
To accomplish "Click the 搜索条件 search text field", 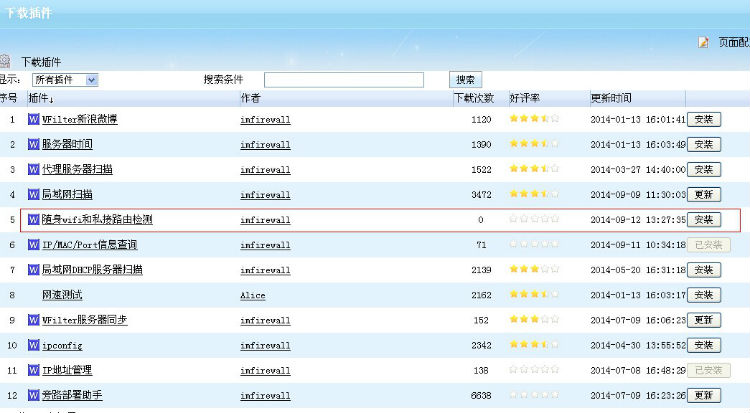I will (343, 80).
